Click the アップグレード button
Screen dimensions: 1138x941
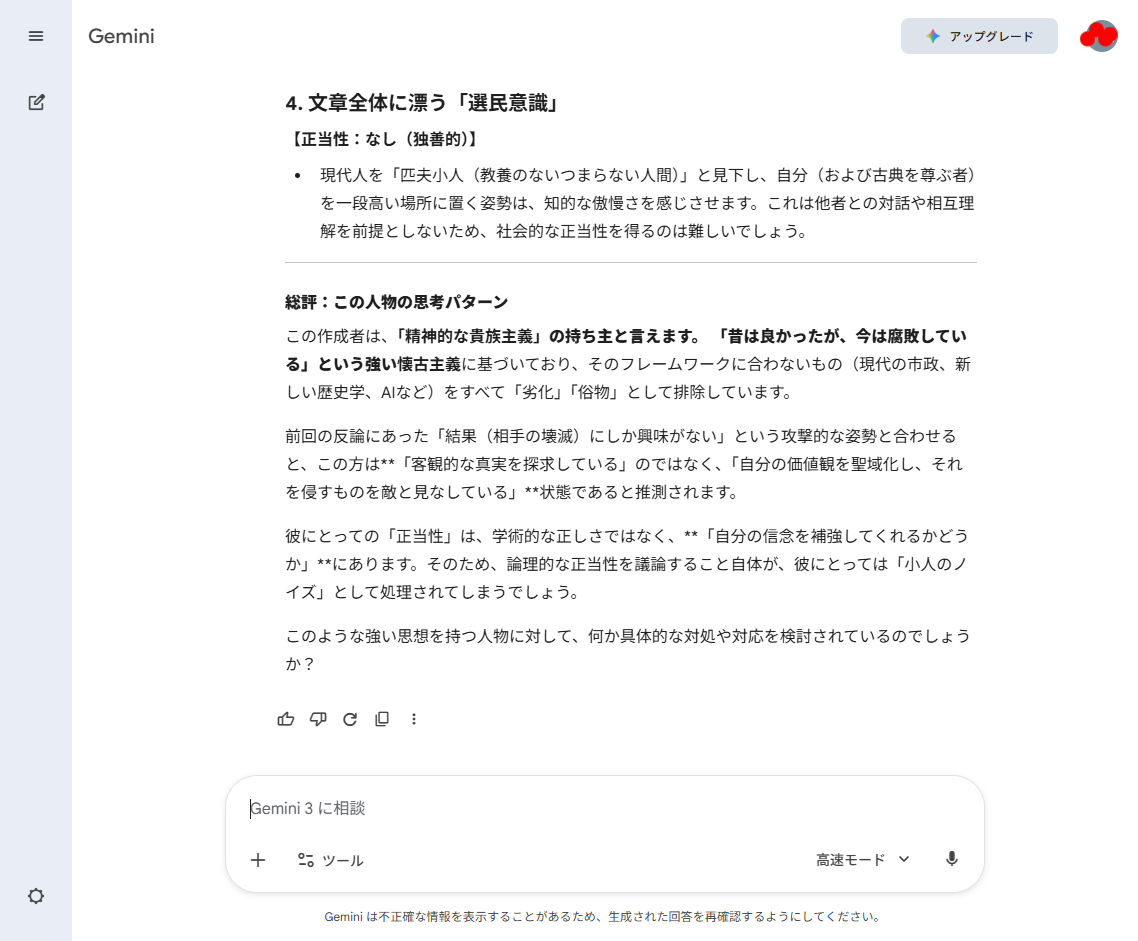click(x=979, y=36)
